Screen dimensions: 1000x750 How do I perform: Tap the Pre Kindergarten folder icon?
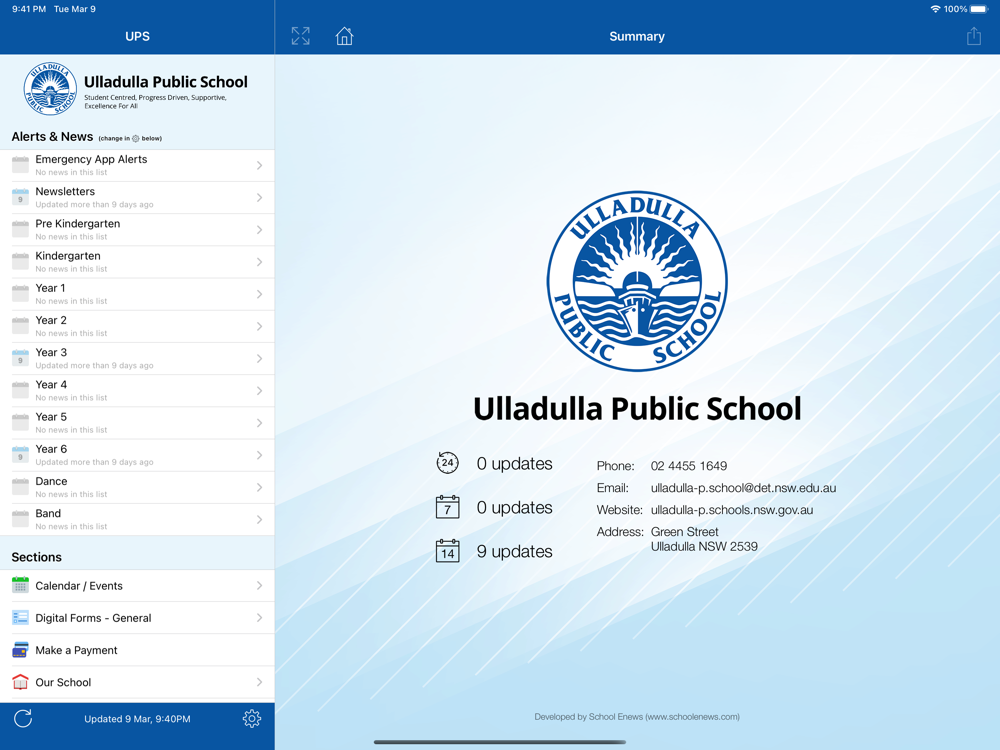pyautogui.click(x=20, y=230)
